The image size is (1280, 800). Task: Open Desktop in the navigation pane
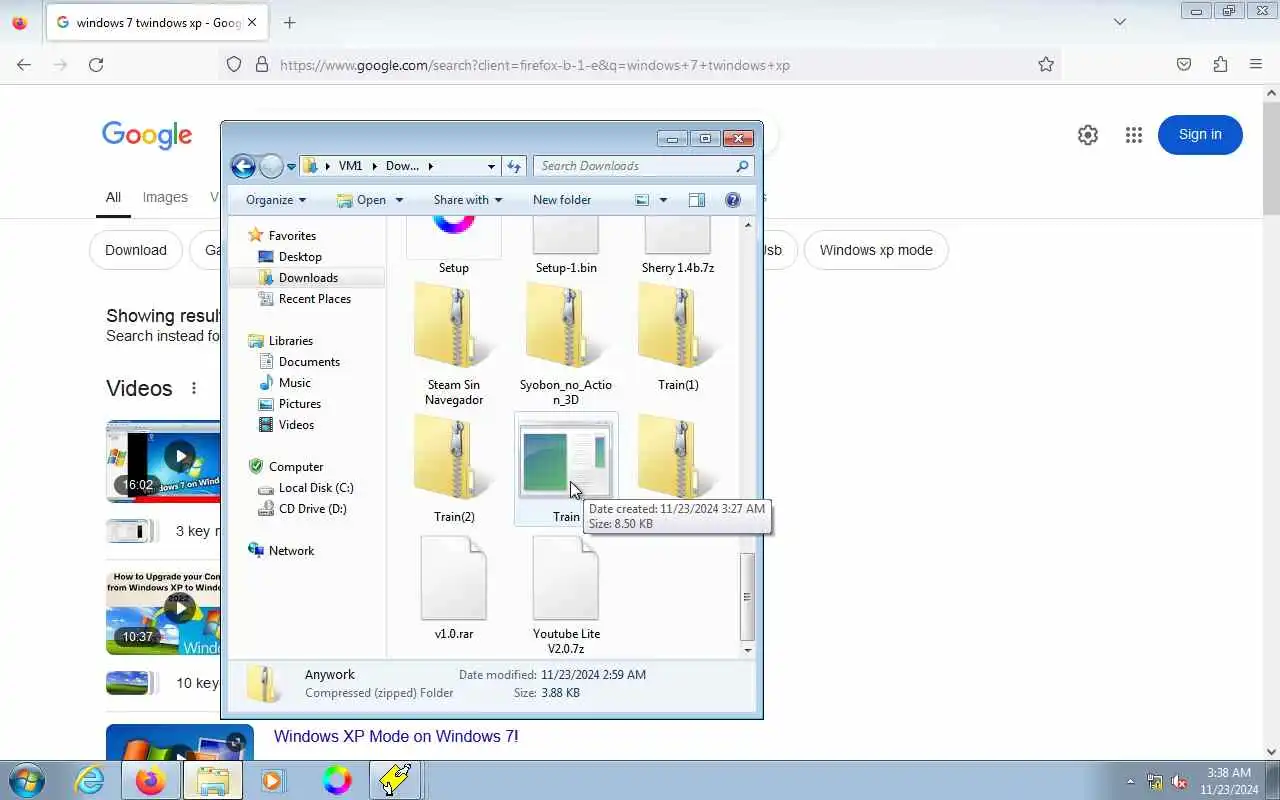point(300,257)
